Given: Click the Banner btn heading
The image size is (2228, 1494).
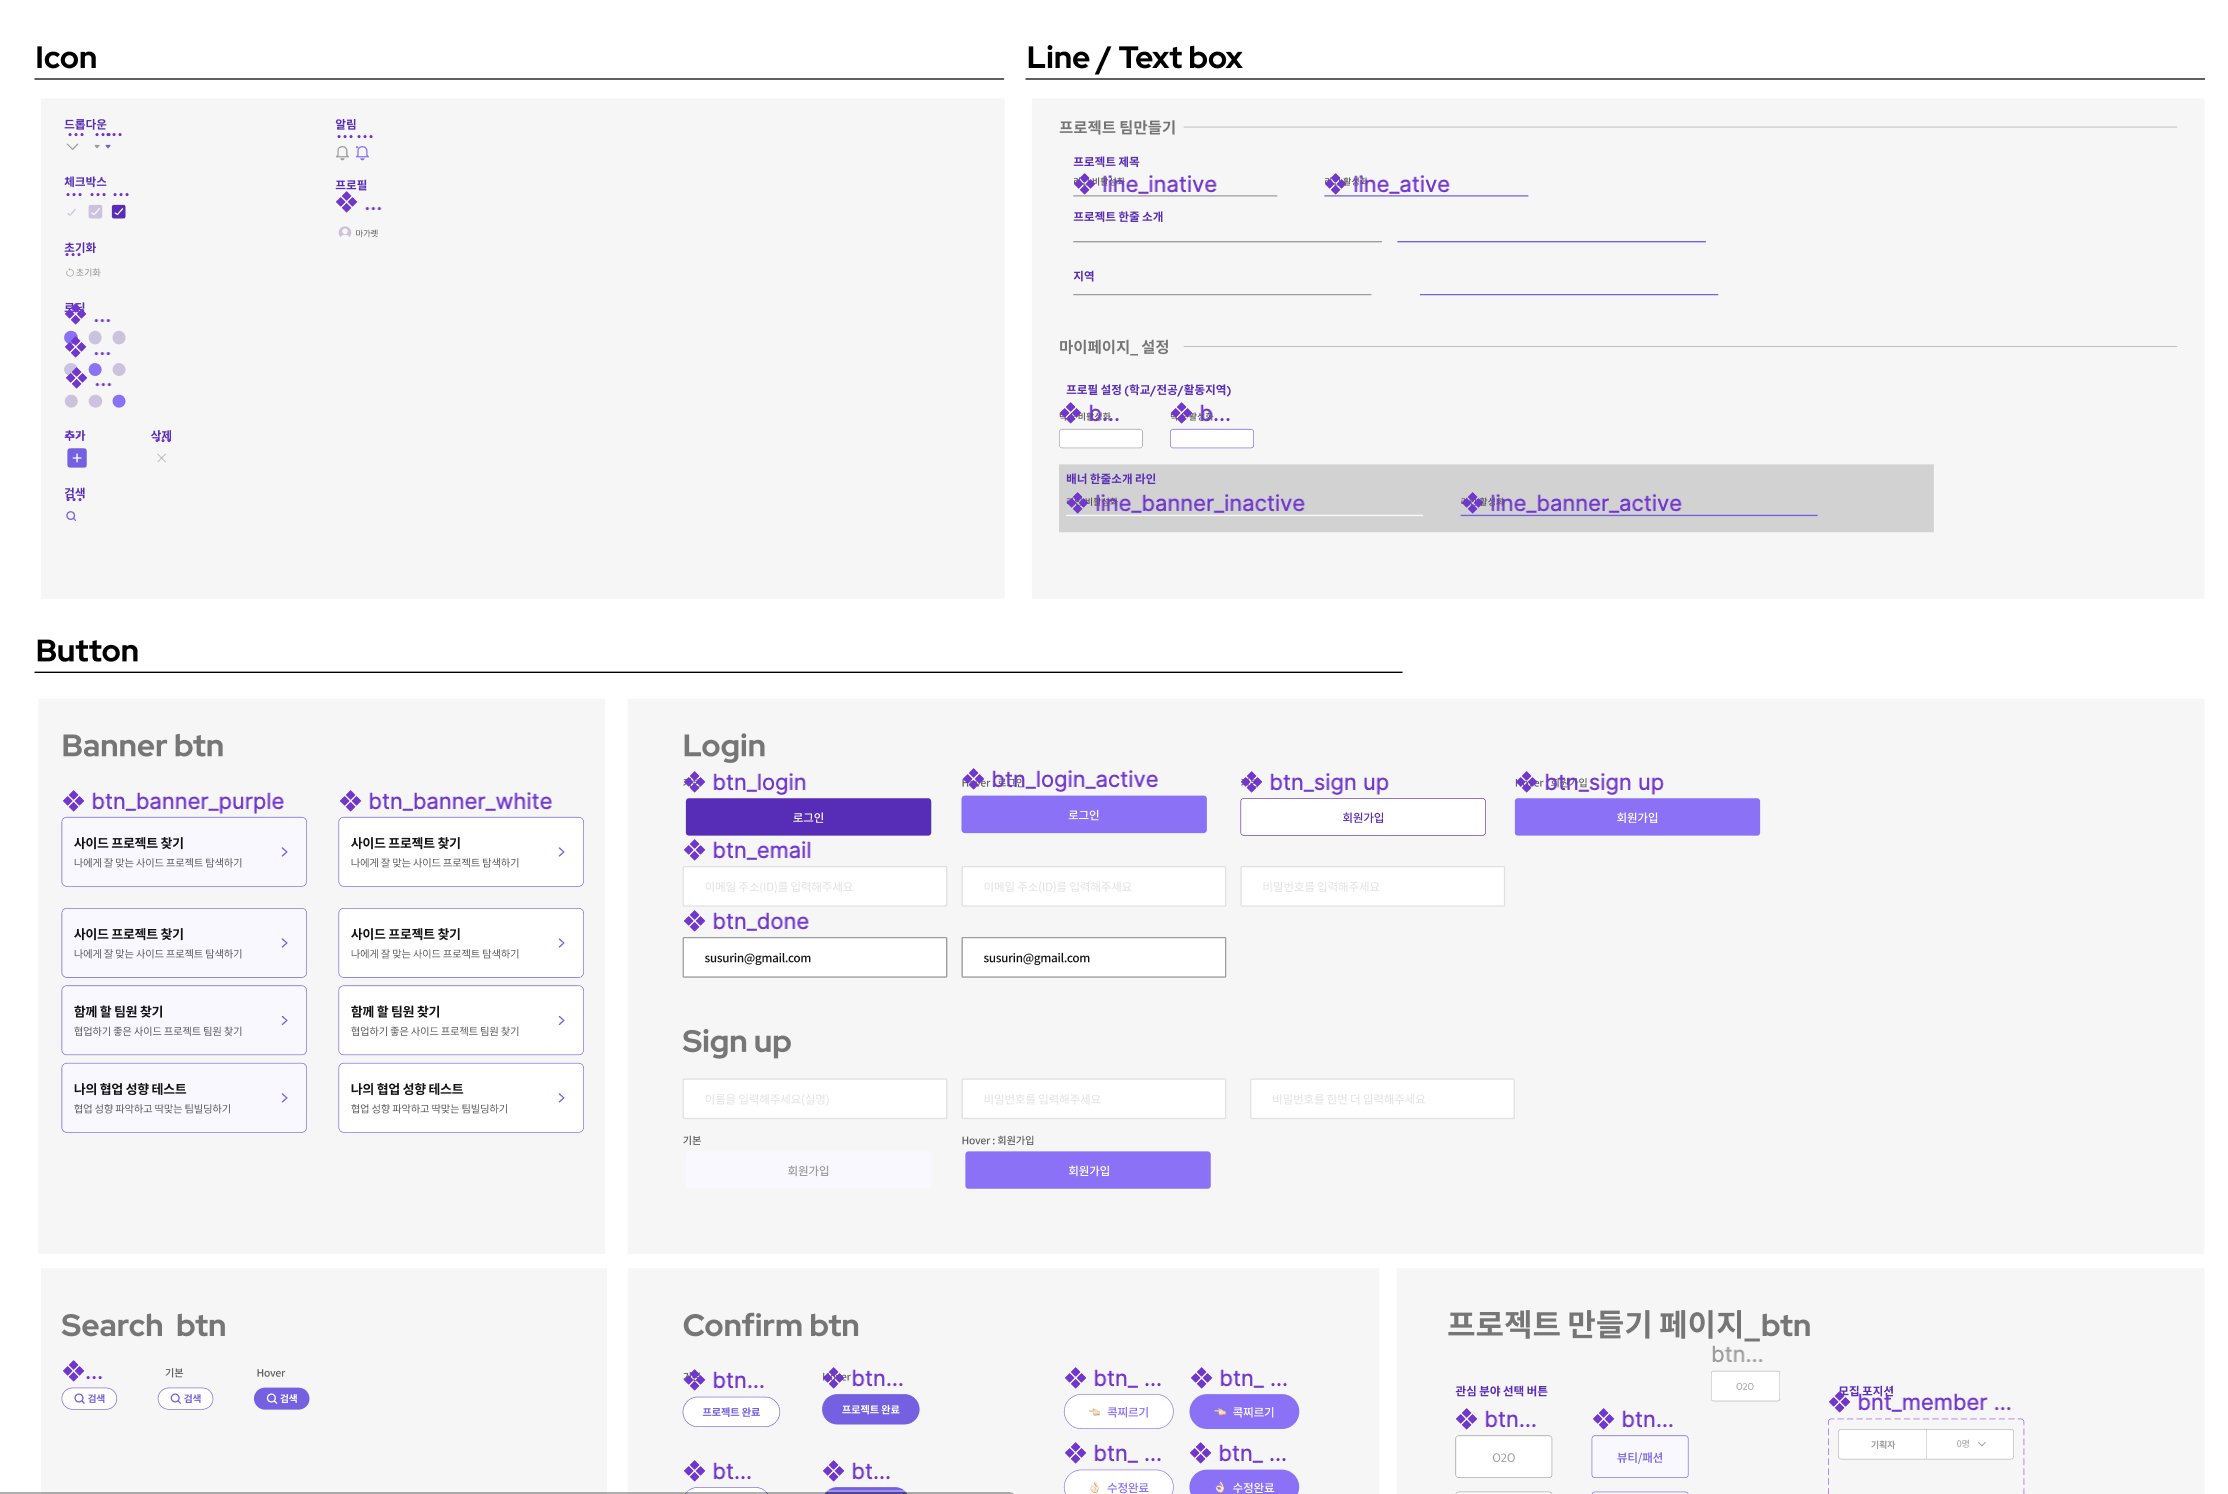Looking at the screenshot, I should coord(143,746).
